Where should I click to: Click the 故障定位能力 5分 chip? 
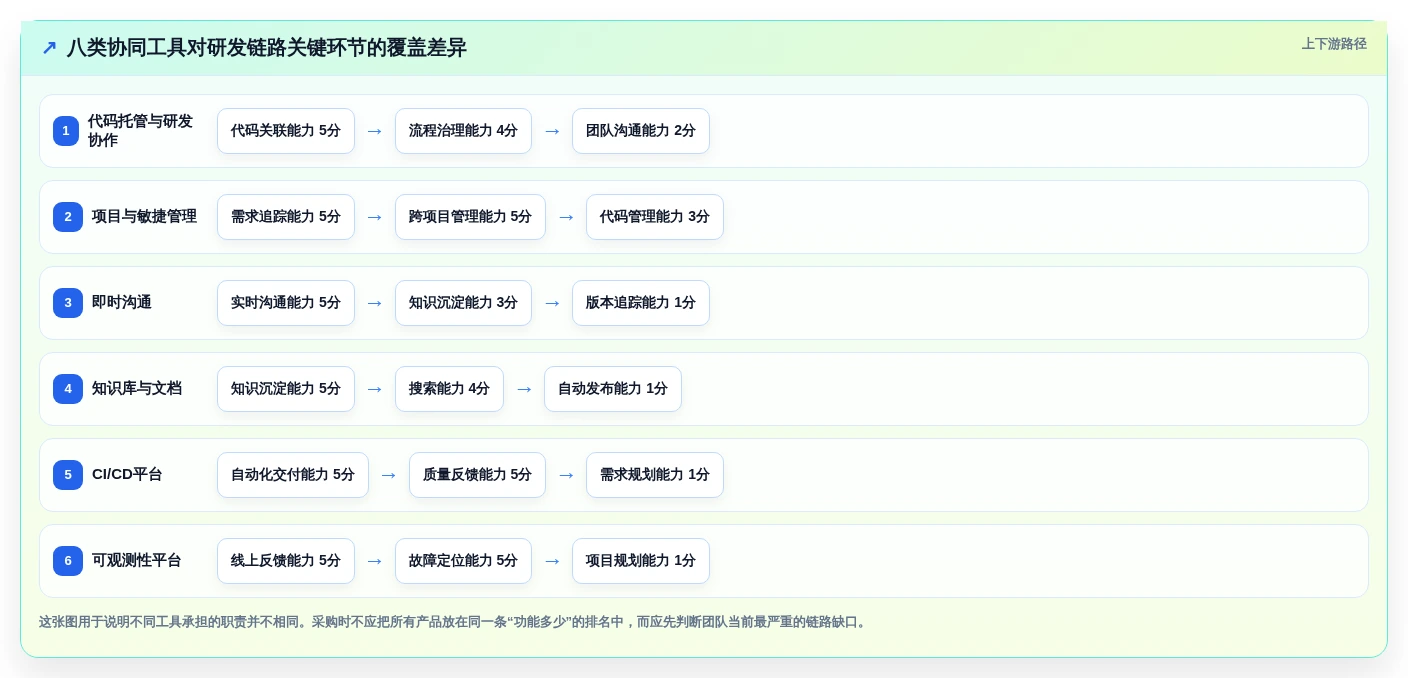[463, 561]
